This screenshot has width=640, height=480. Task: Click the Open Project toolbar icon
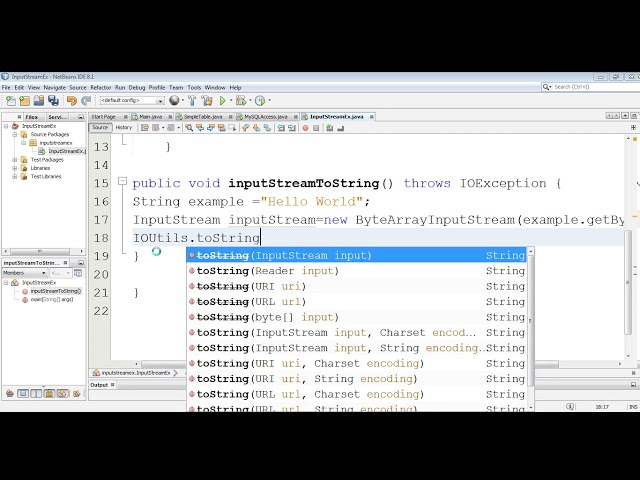(x=39, y=100)
